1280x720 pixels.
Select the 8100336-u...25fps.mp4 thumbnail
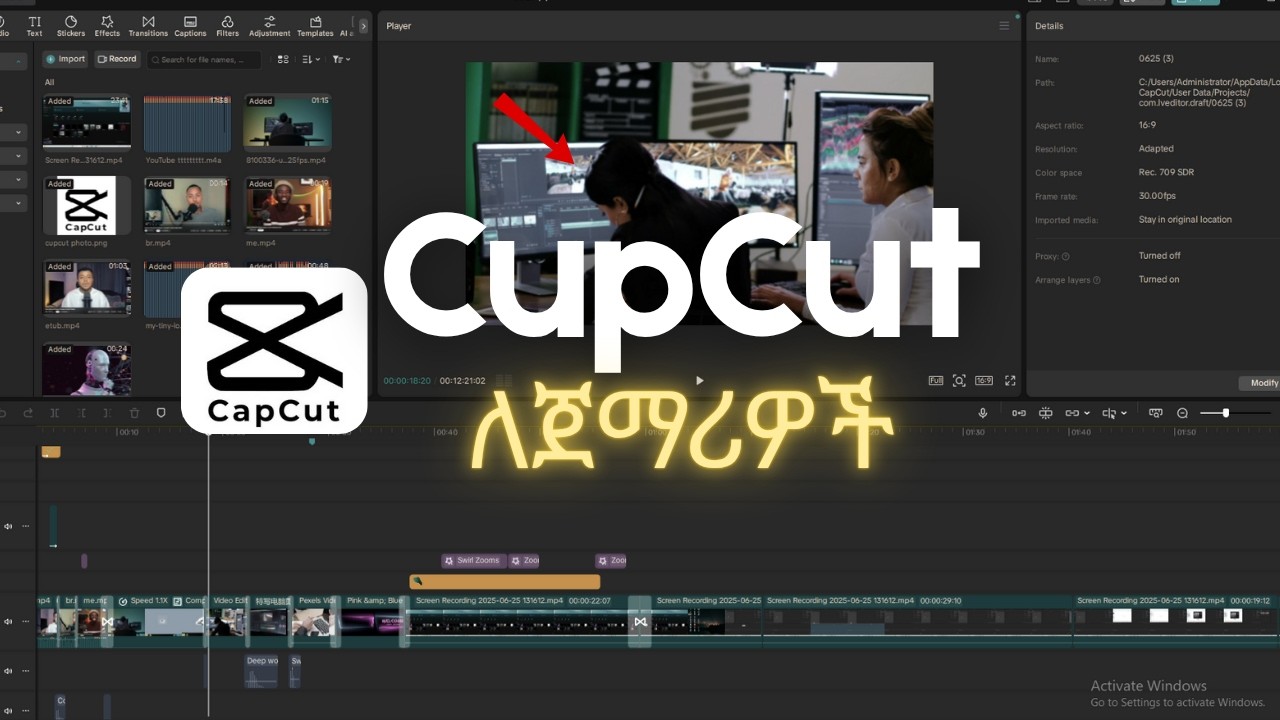click(x=287, y=123)
